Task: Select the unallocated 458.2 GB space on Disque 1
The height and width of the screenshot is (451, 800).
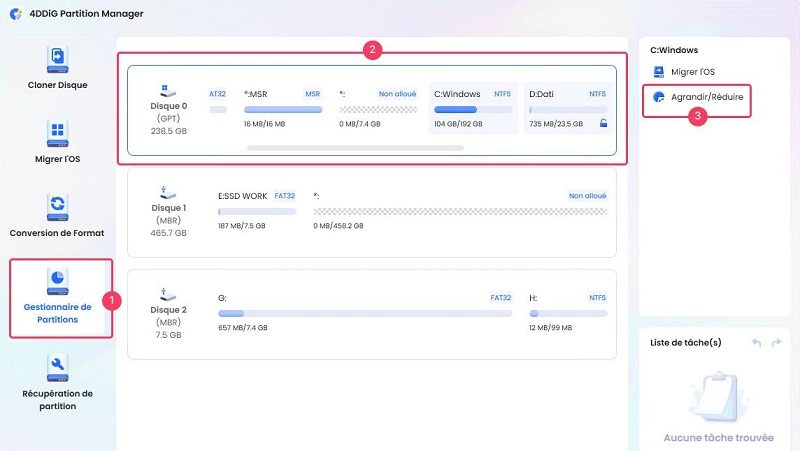Action: pyautogui.click(x=460, y=211)
